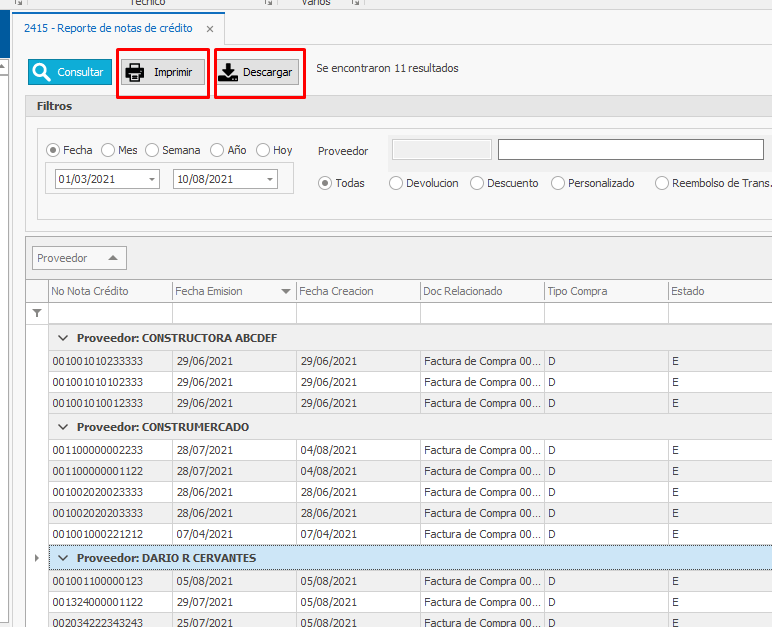Open the end date 10/08/2021 dropdown
The height and width of the screenshot is (627, 772).
270,179
